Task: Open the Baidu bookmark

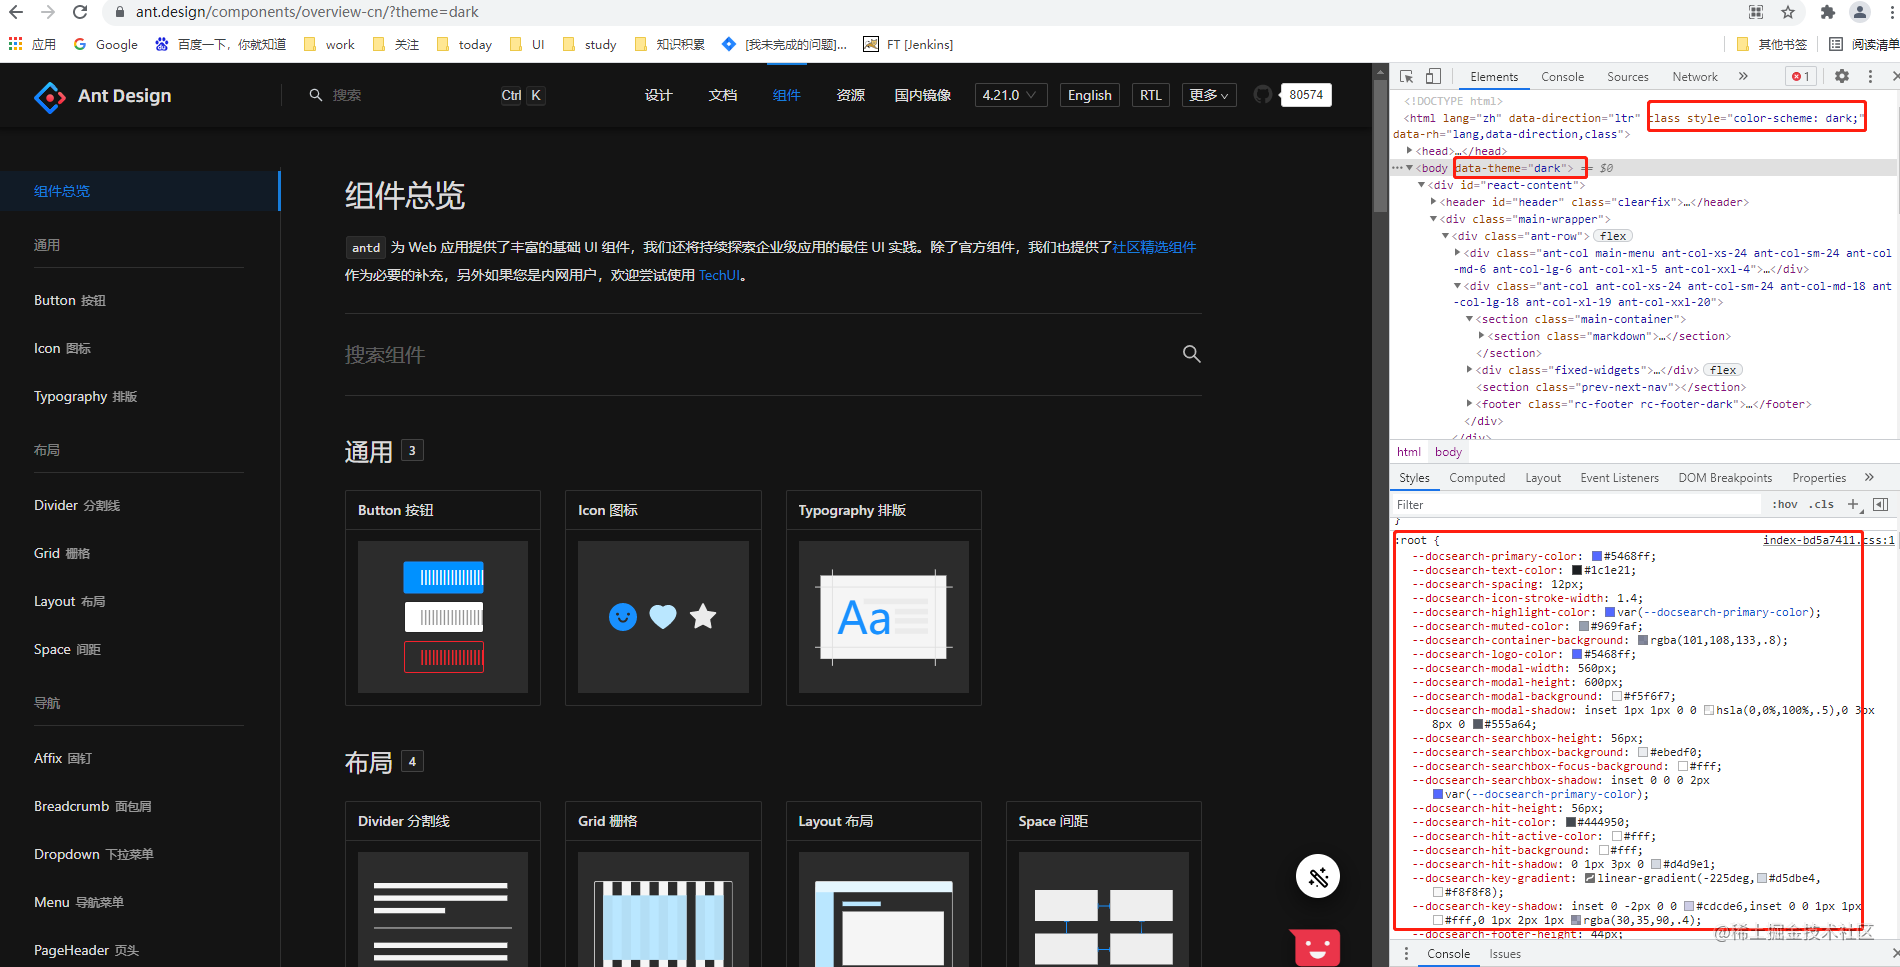Action: tap(220, 44)
